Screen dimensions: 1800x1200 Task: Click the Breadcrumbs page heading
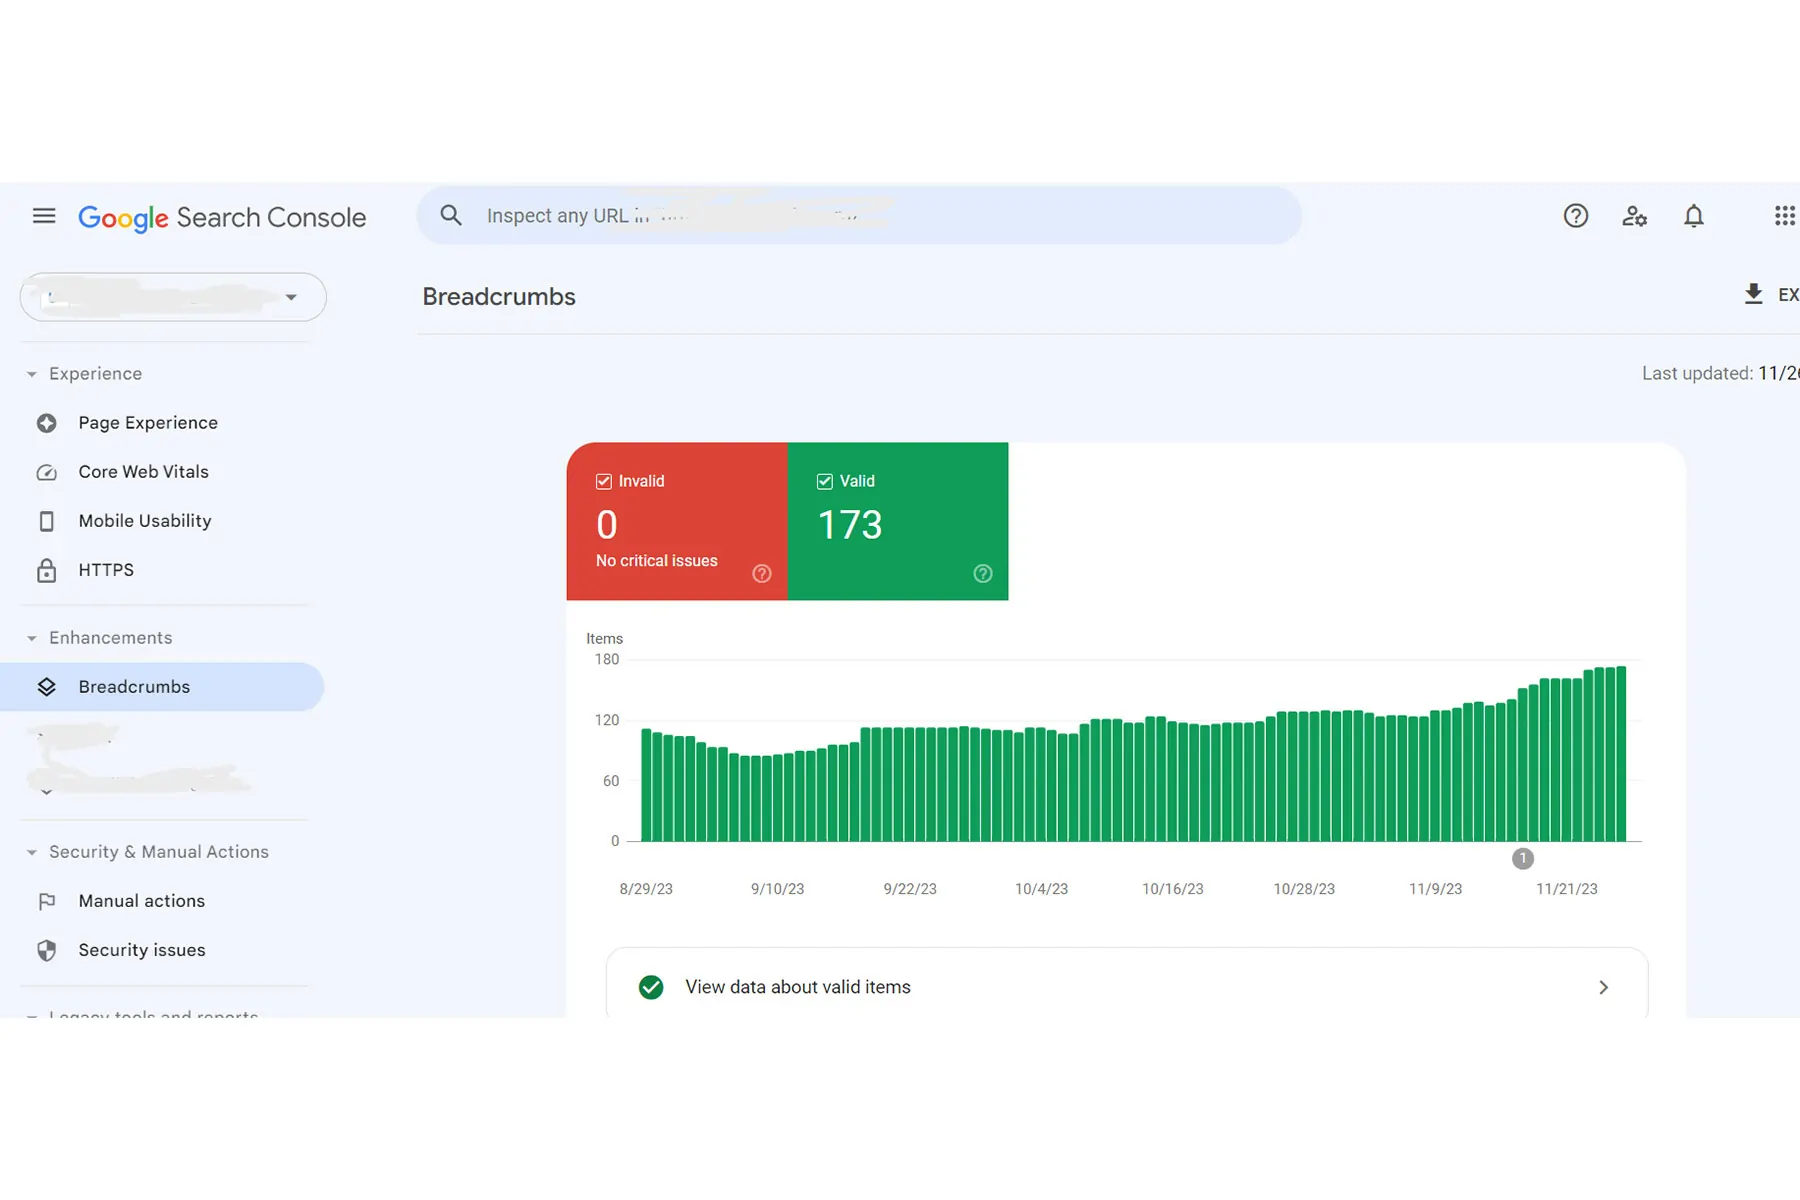click(499, 297)
